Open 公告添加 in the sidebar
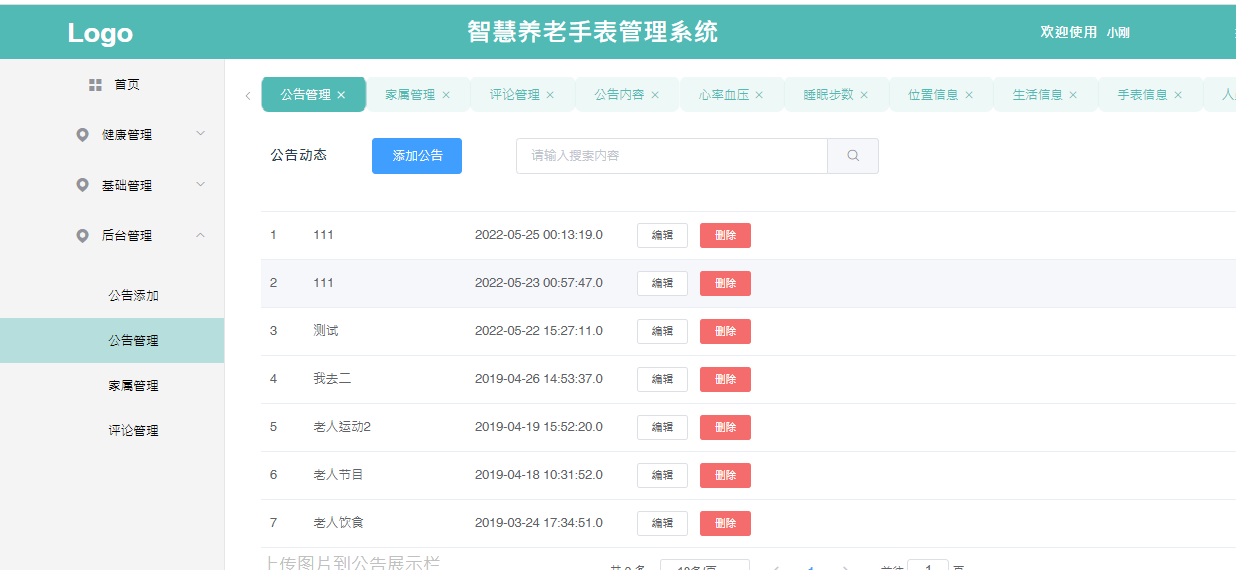 [133, 296]
